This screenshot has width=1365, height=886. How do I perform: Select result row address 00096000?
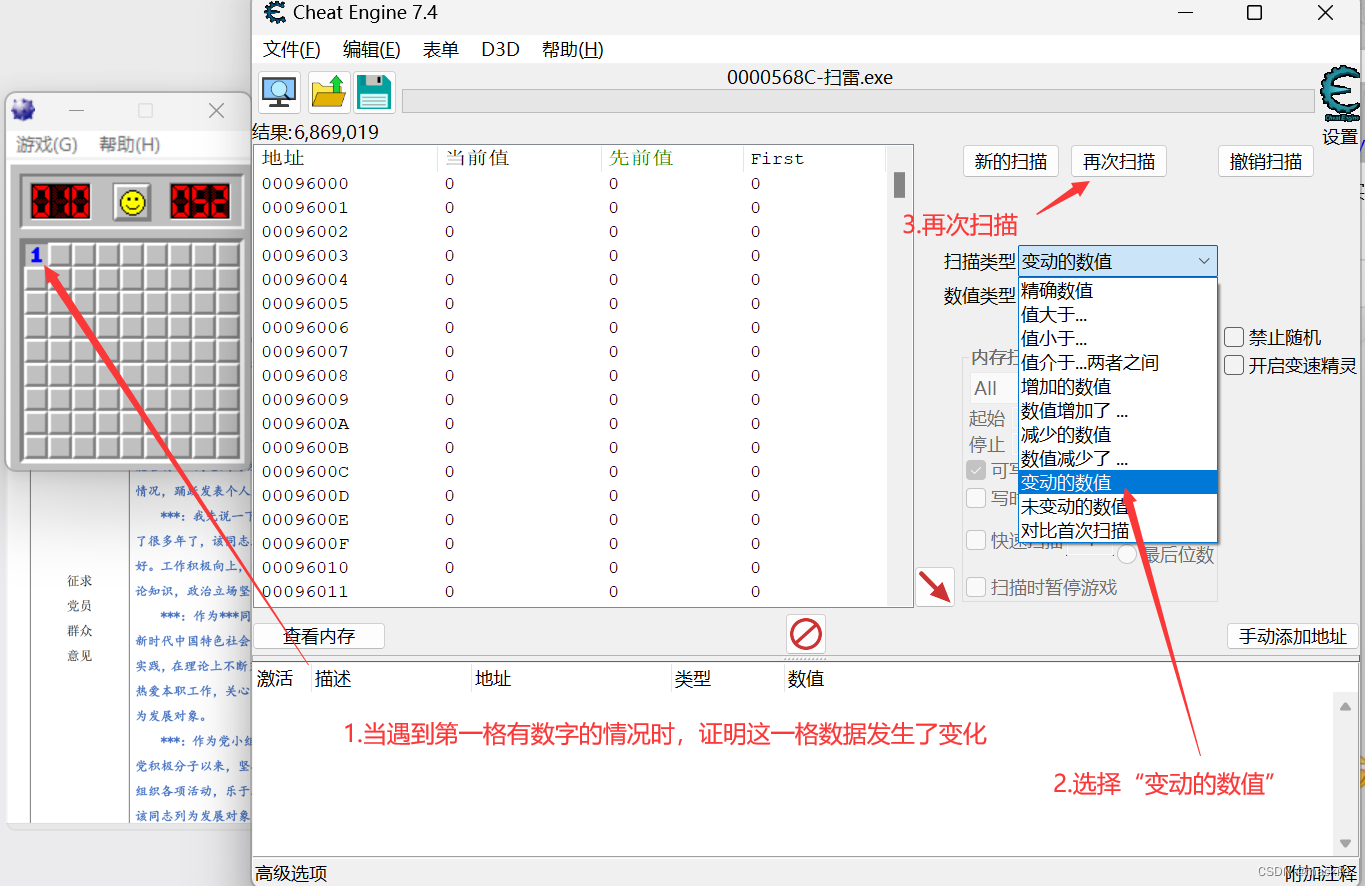[570, 184]
